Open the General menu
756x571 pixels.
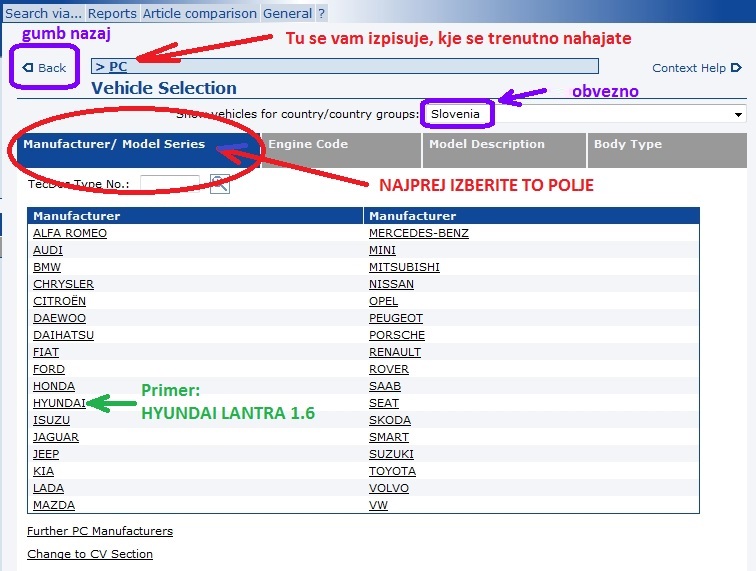point(287,13)
